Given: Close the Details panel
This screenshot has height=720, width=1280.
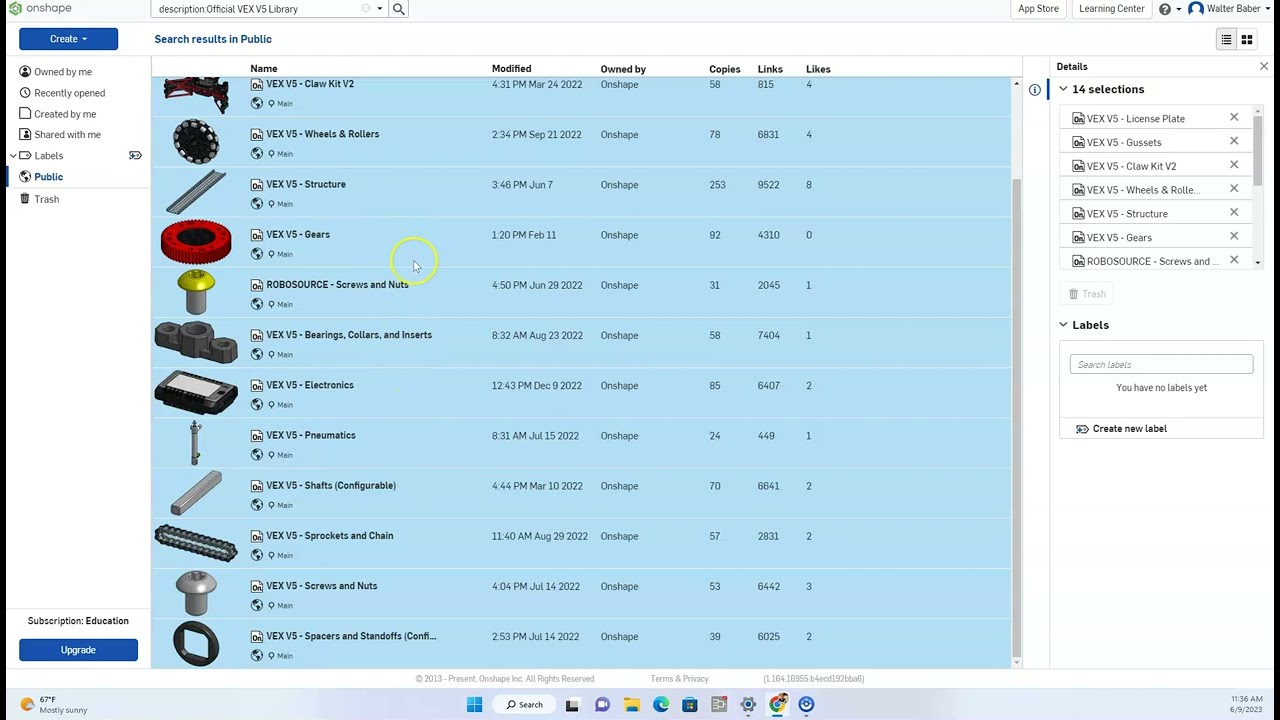Looking at the screenshot, I should point(1264,67).
